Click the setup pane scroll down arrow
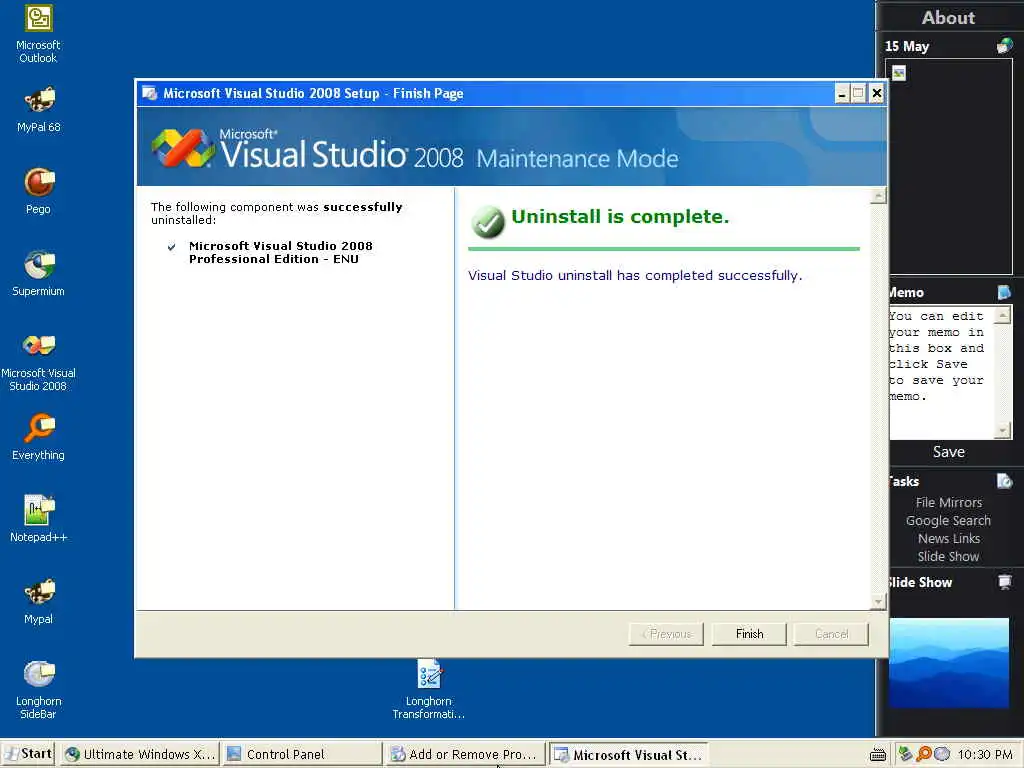This screenshot has height=768, width=1024. (878, 601)
